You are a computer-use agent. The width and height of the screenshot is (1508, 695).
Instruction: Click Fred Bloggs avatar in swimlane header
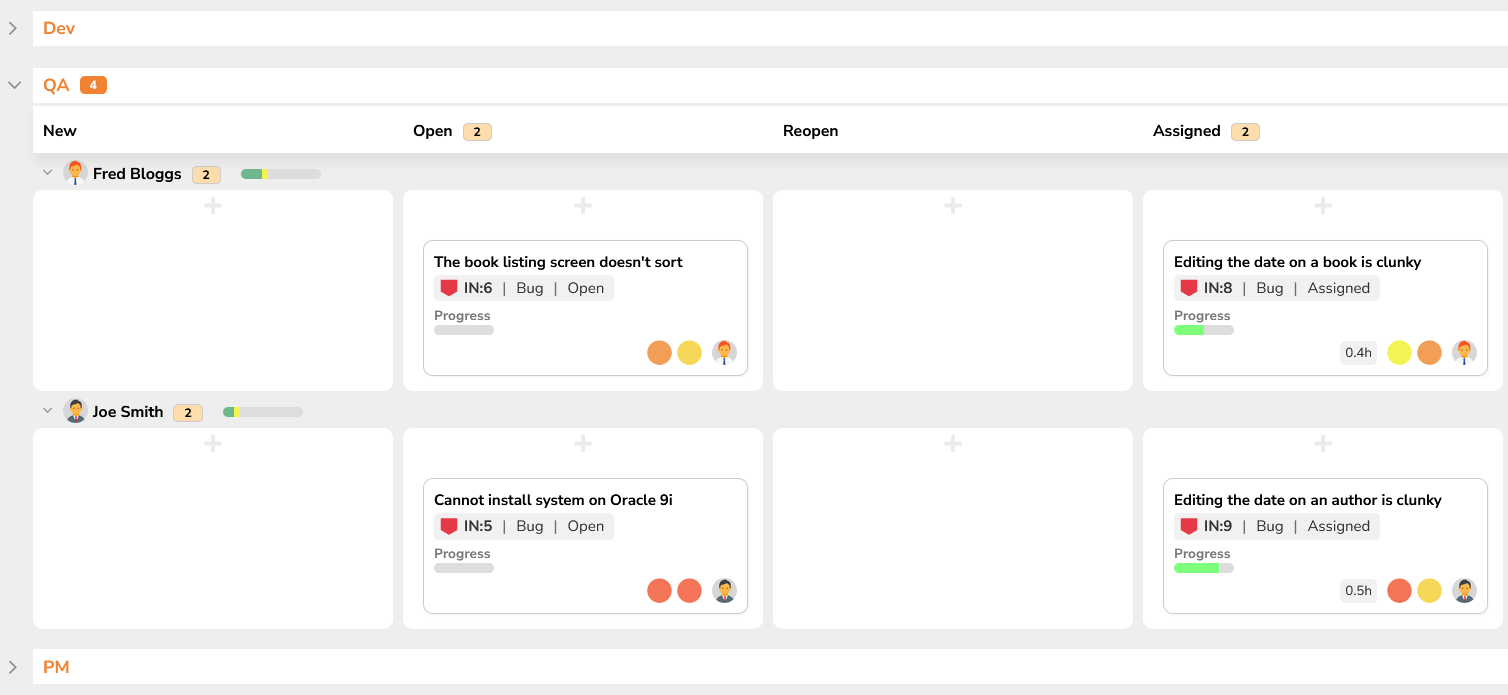coord(75,173)
